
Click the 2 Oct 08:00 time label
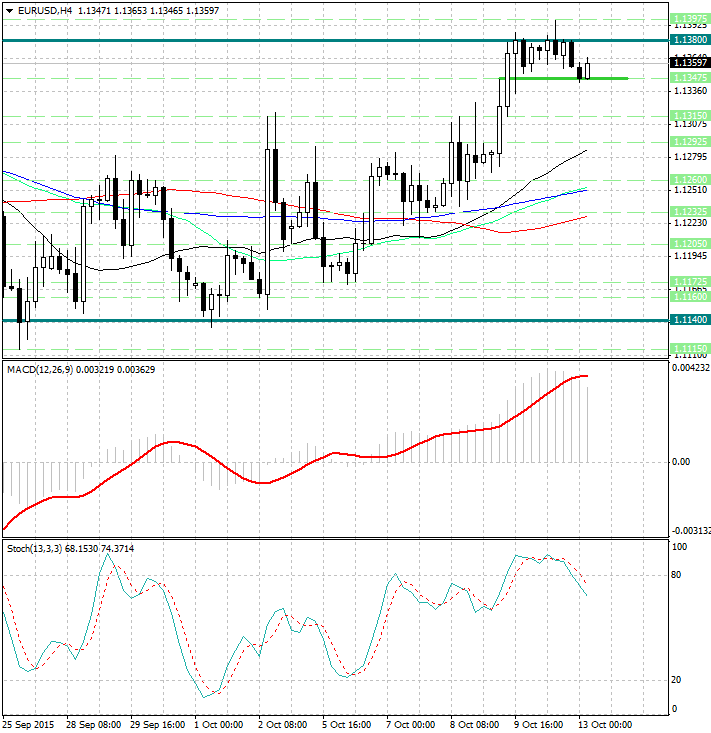coord(283,724)
